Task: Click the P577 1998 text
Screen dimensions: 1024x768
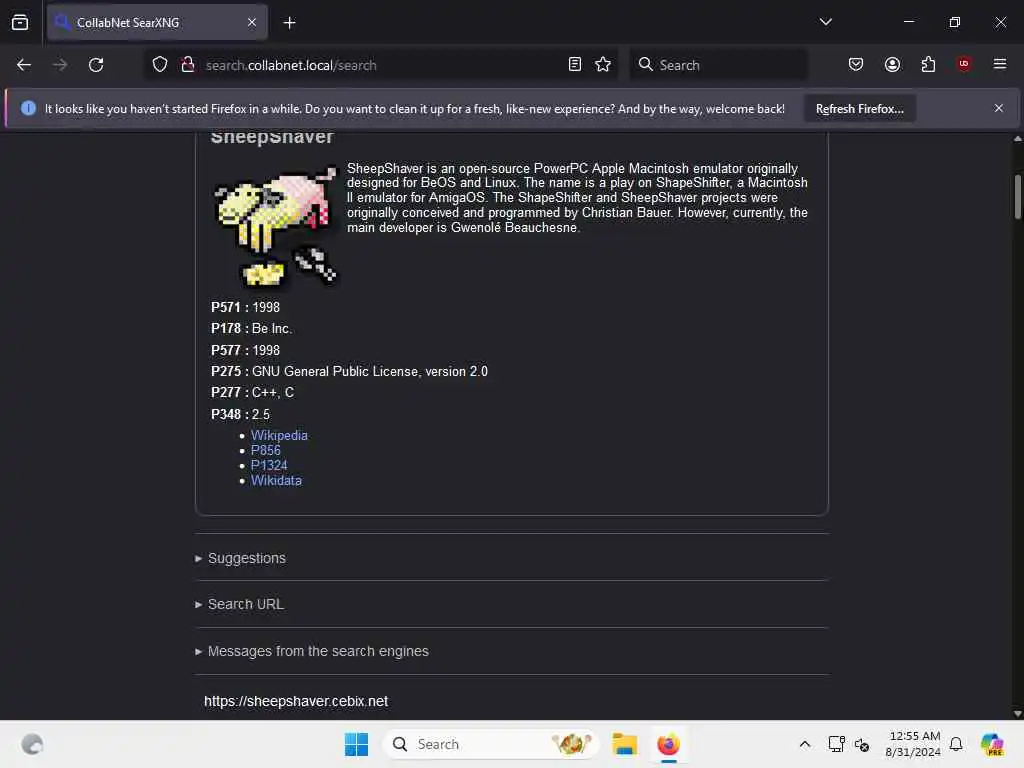Action: [x=246, y=350]
